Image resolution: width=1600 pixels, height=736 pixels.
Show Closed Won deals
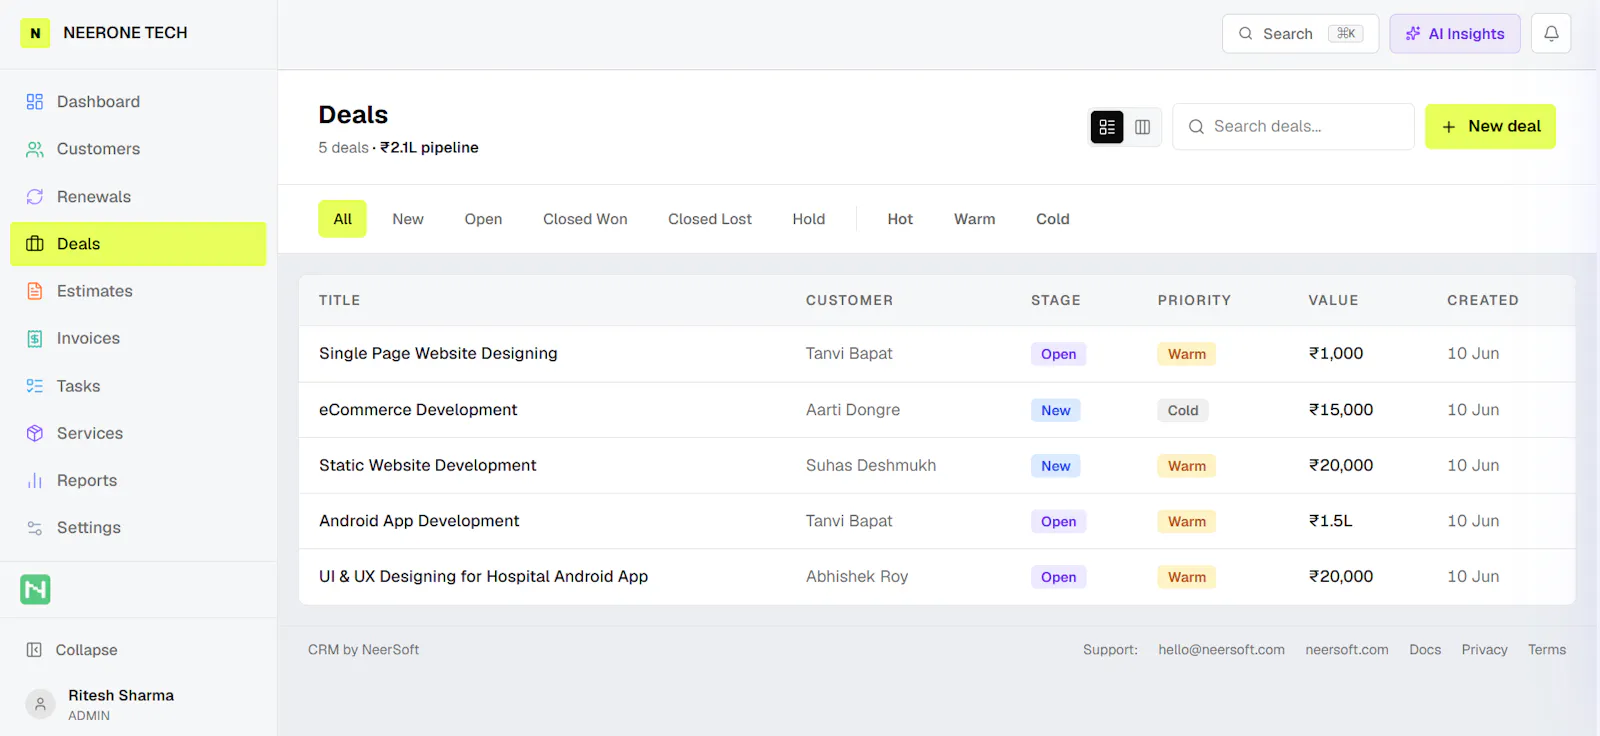(585, 219)
